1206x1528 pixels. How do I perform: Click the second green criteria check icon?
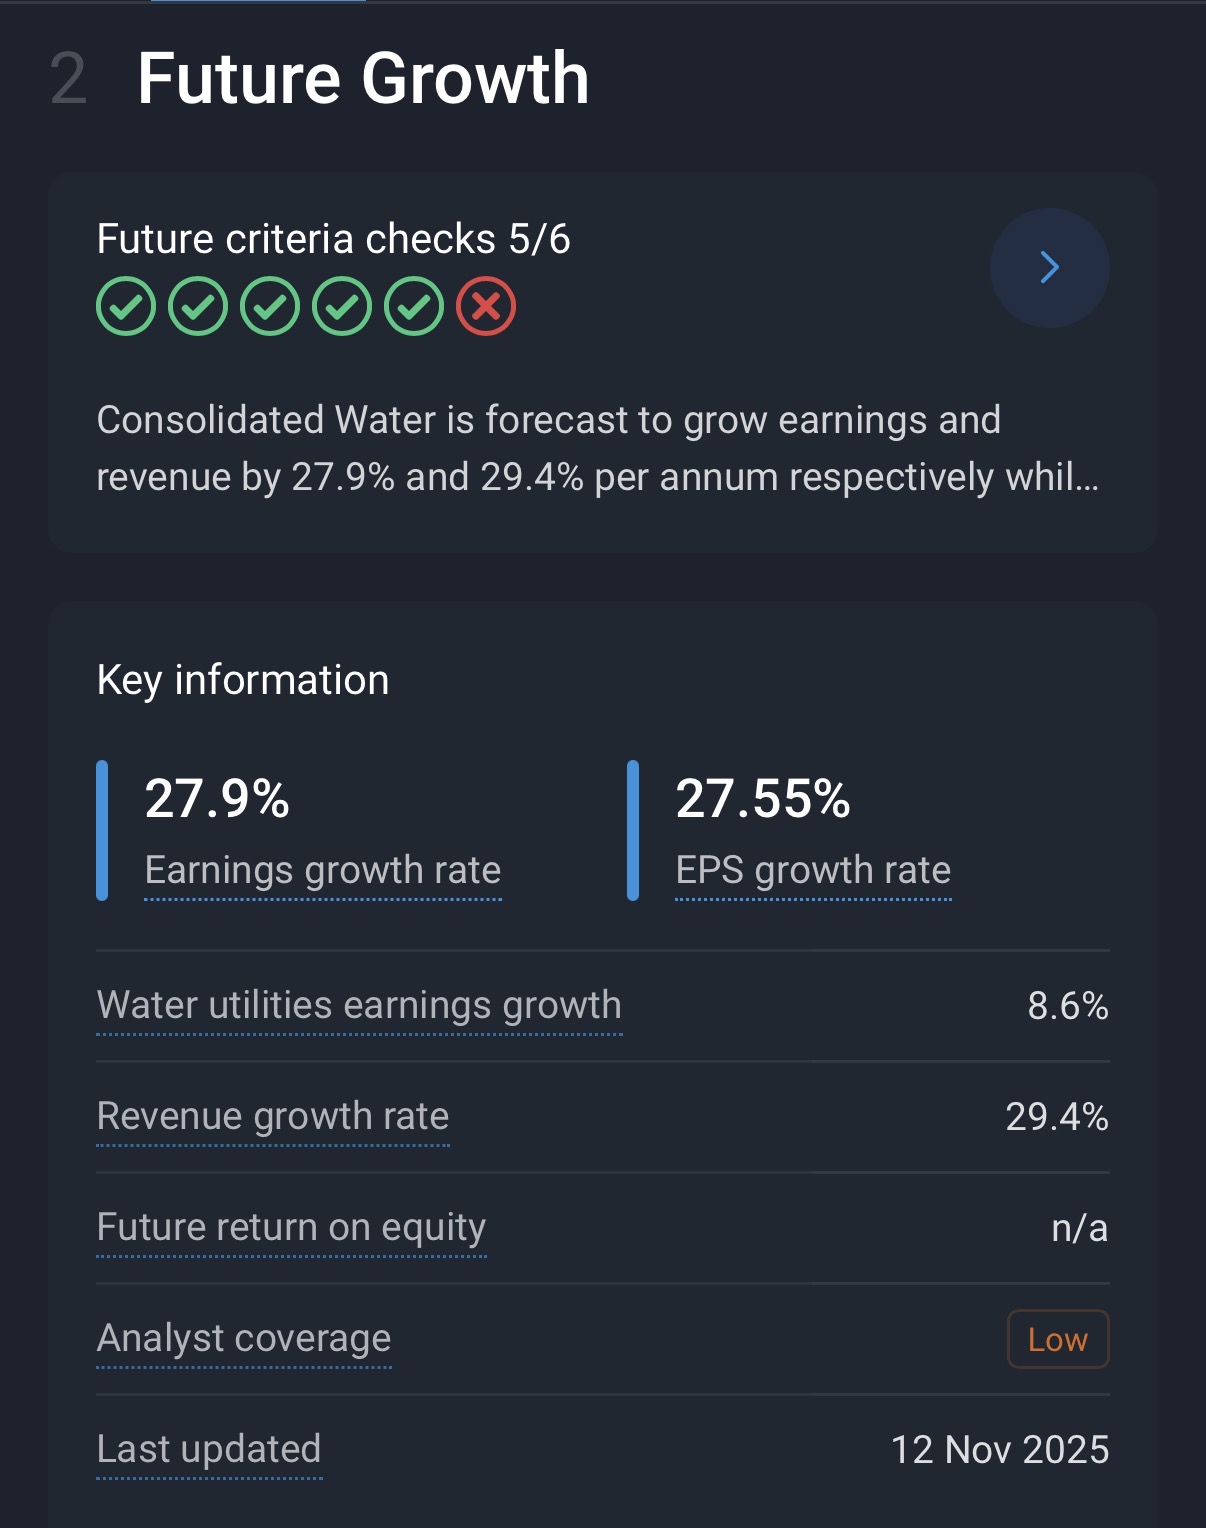(198, 306)
